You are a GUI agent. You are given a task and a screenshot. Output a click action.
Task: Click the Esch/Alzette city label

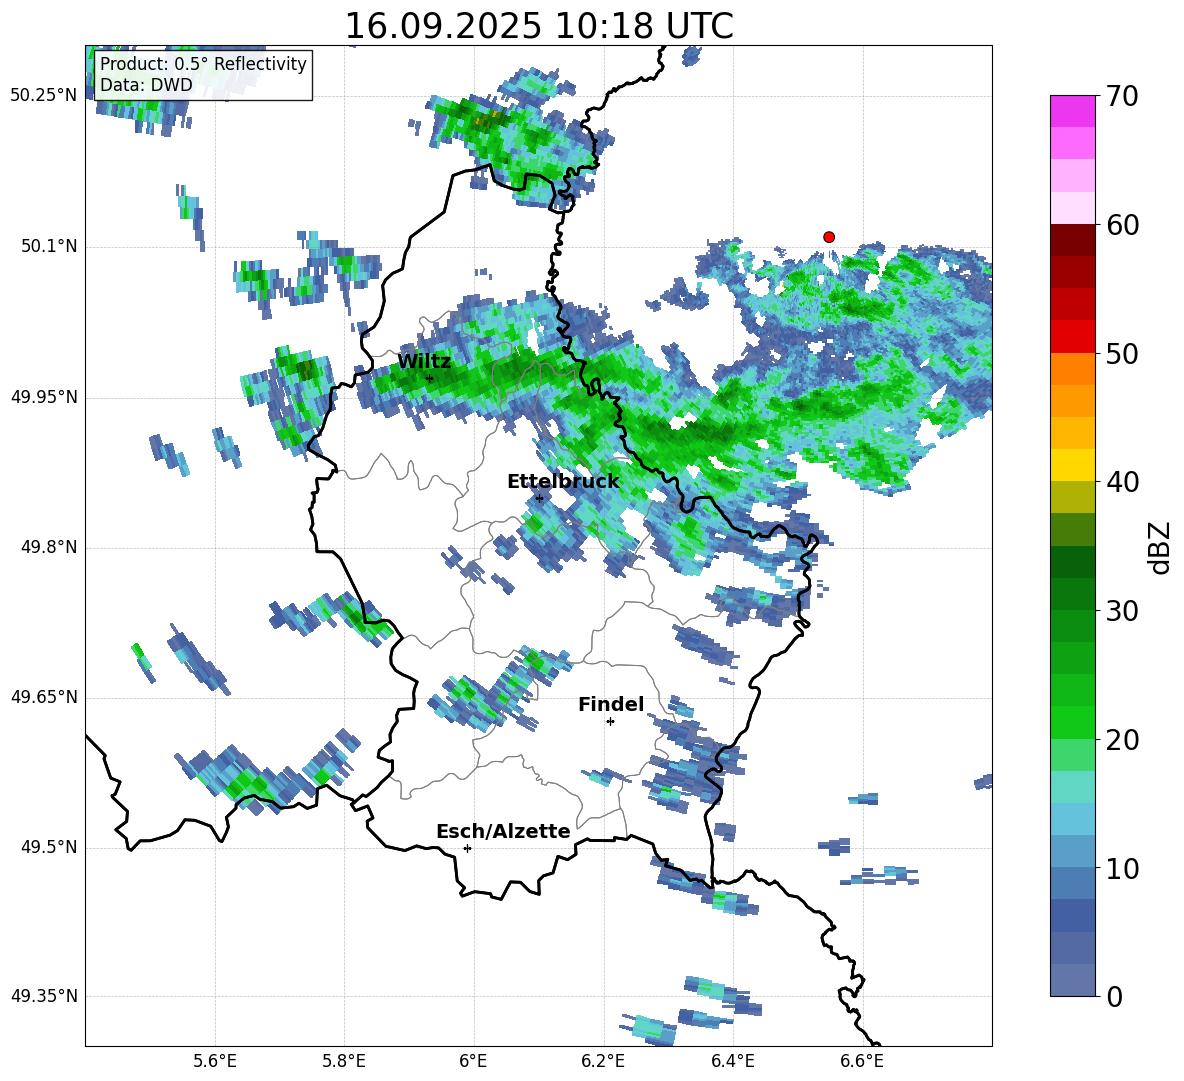(503, 832)
